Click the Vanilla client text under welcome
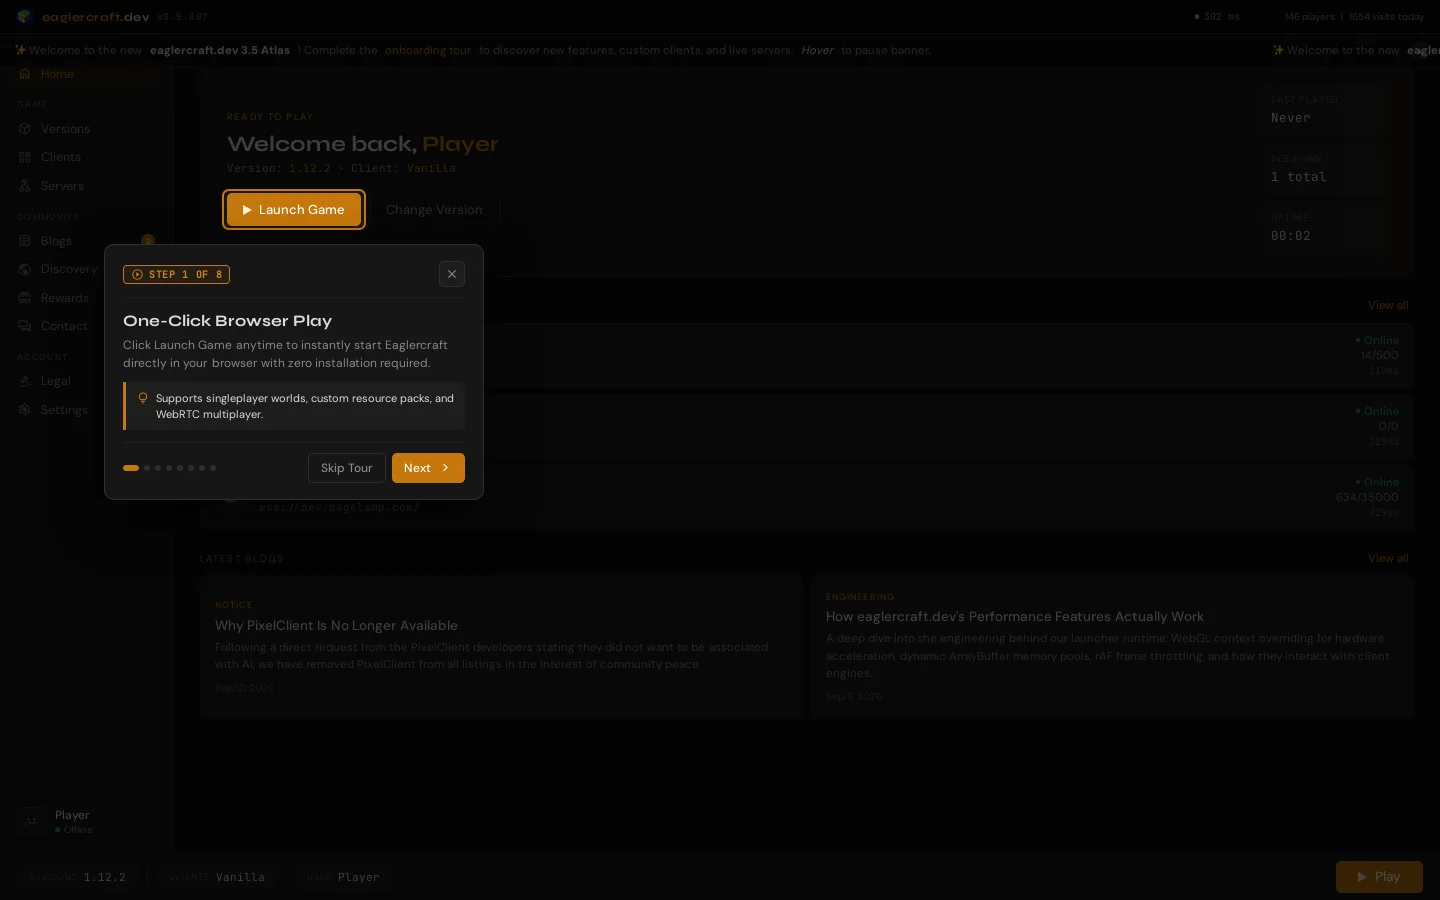Viewport: 1440px width, 900px height. 431,168
